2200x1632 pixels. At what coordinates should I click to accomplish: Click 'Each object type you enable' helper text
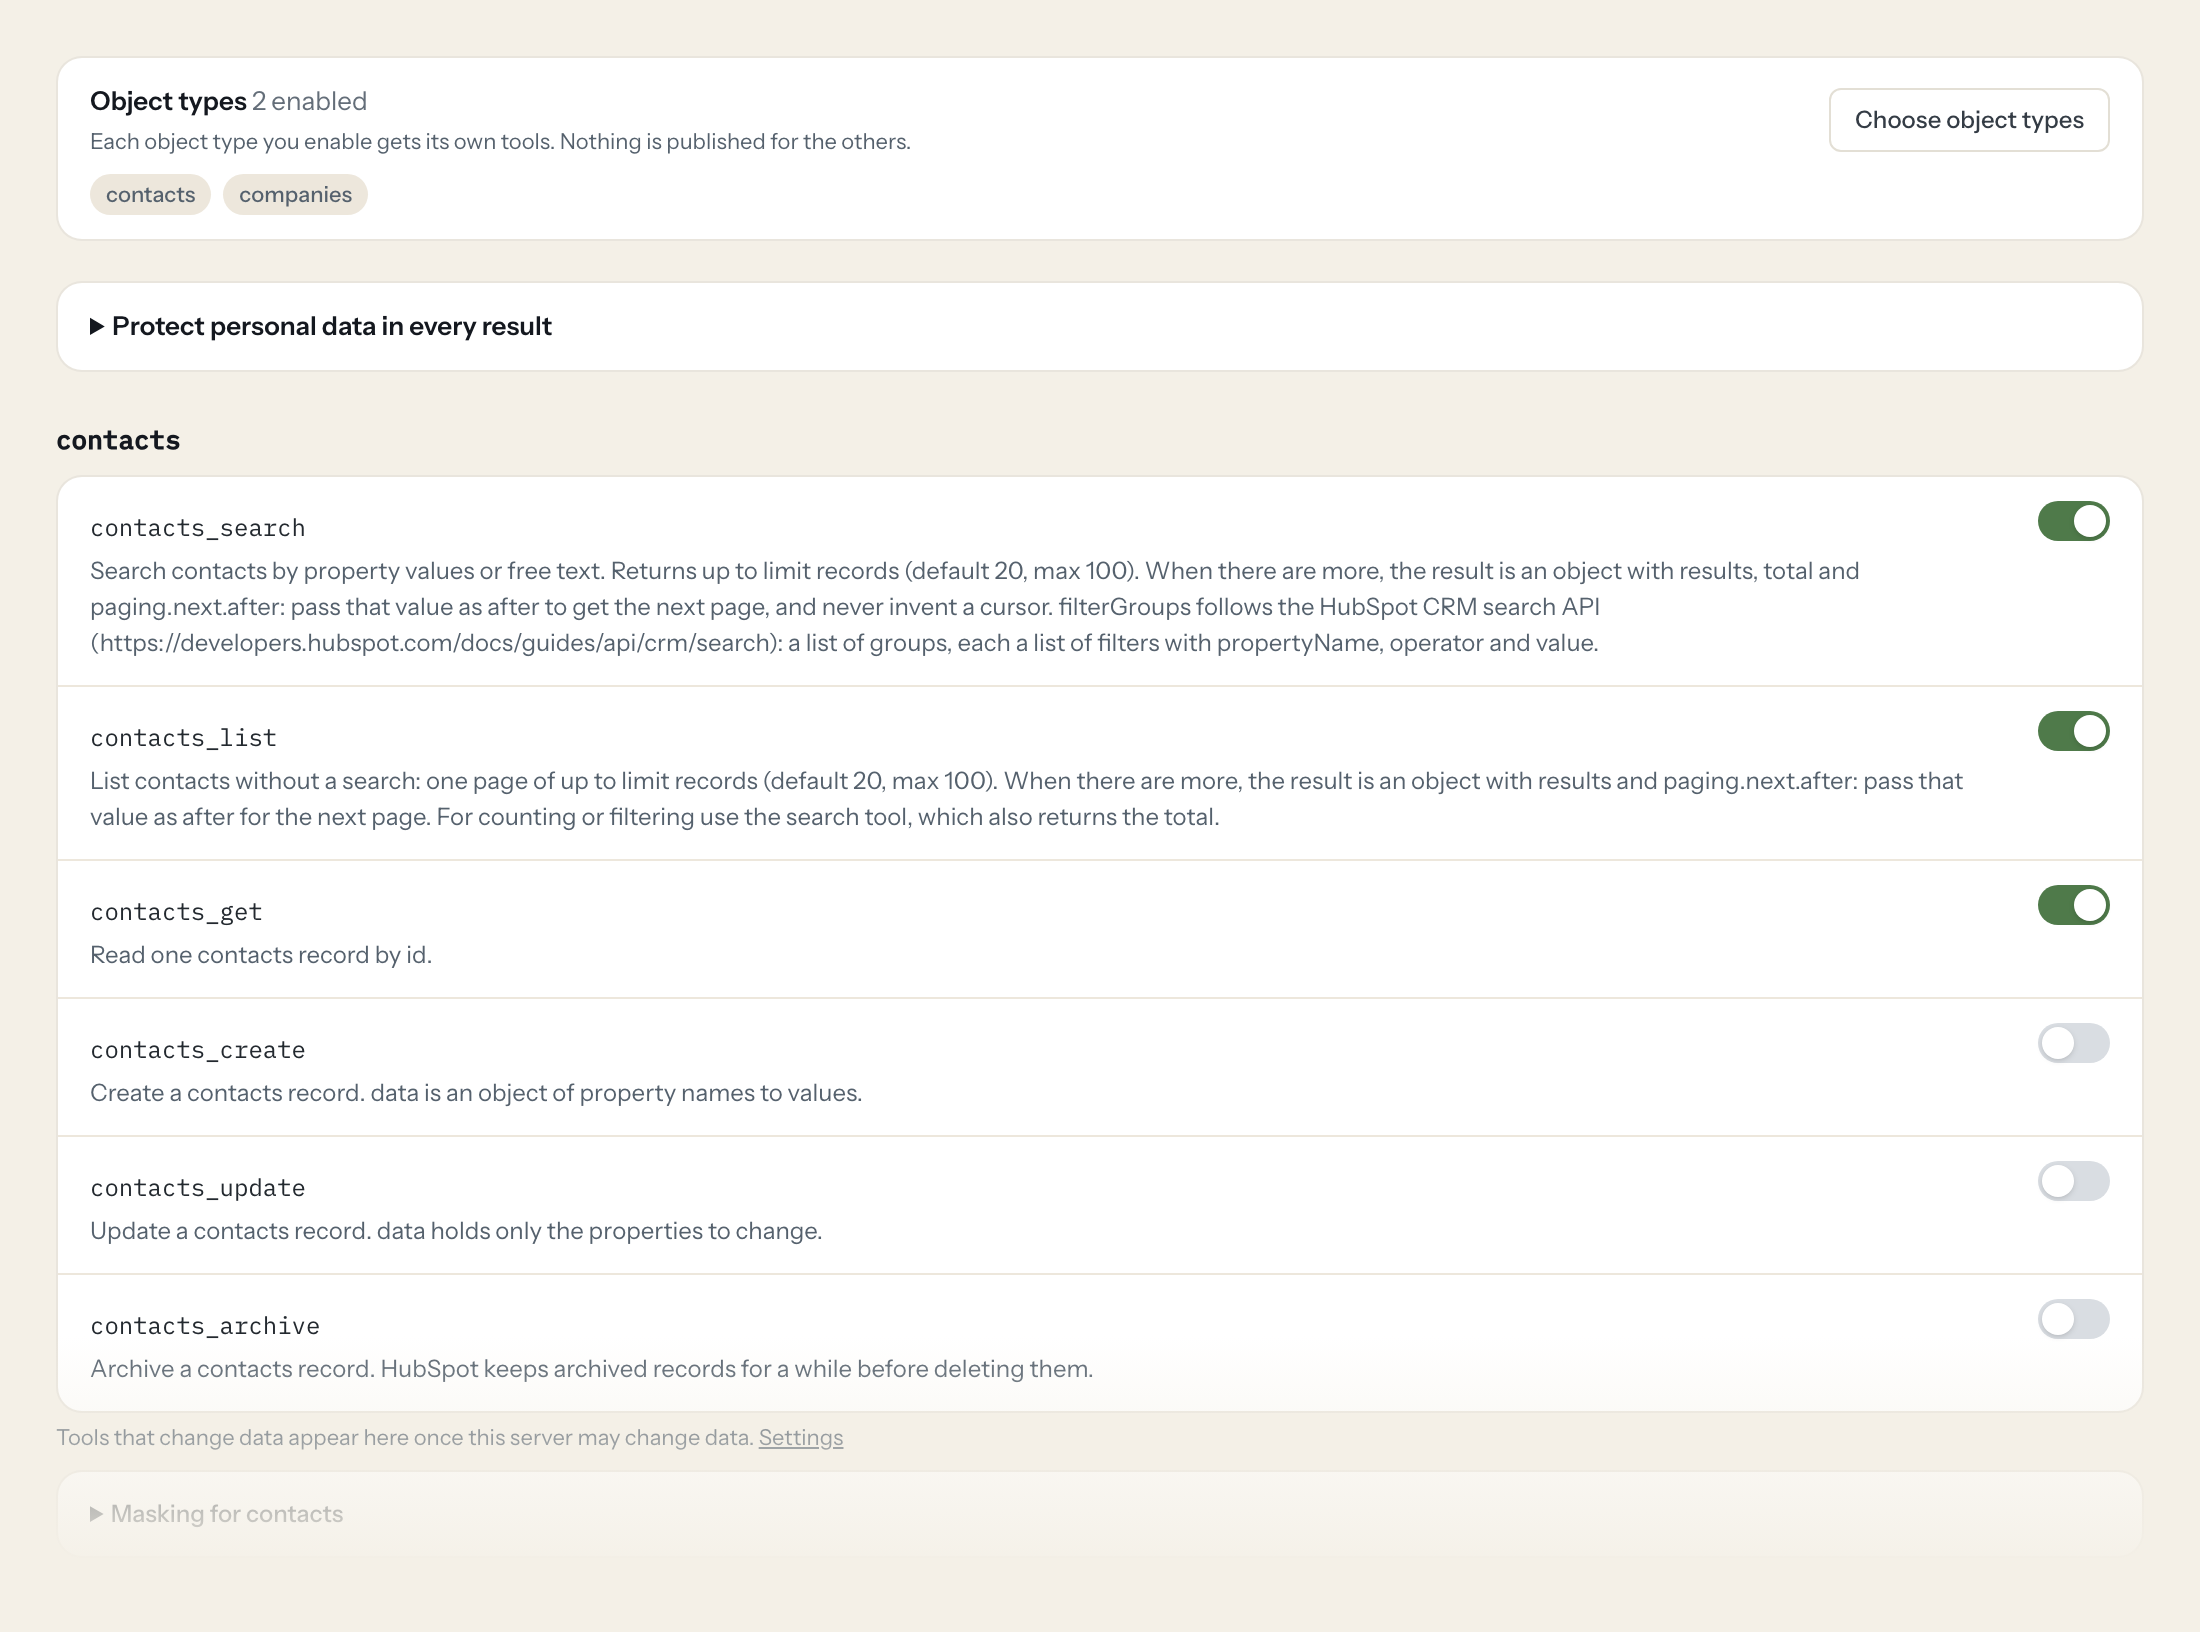point(500,142)
